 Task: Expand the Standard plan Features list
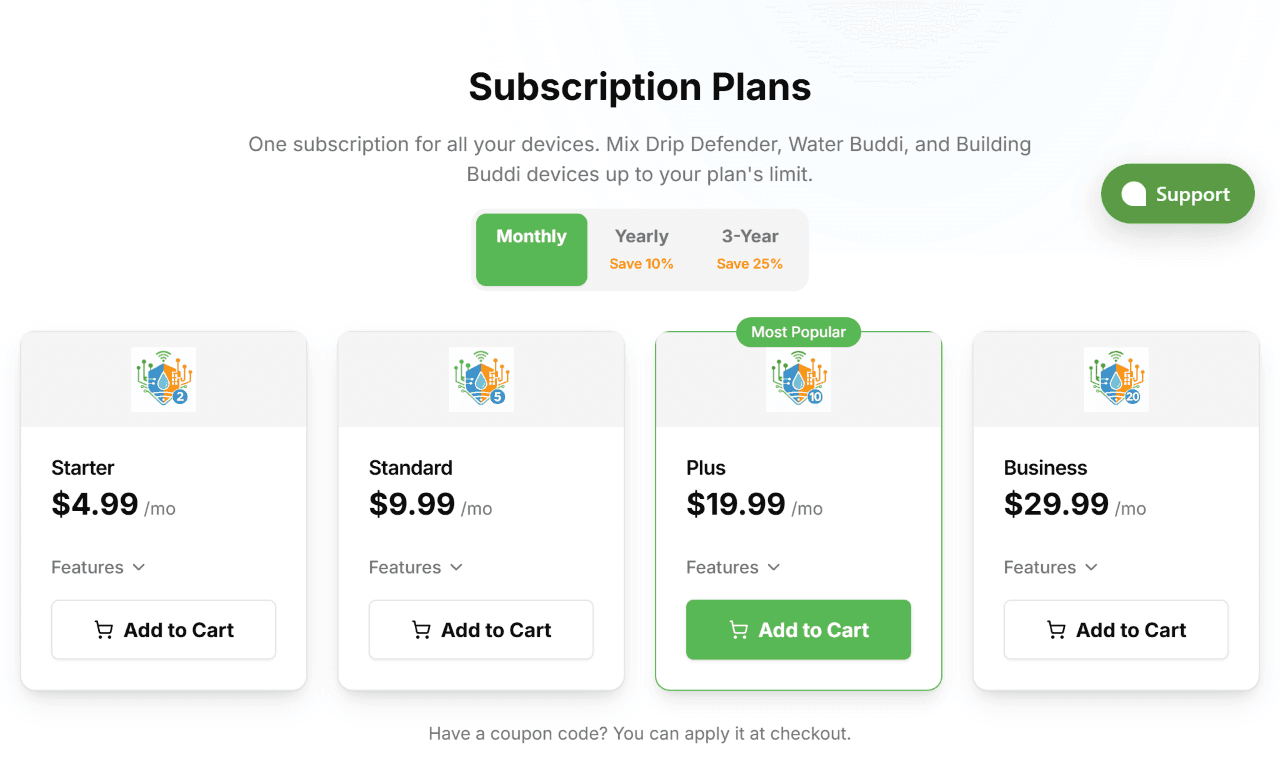coord(415,567)
